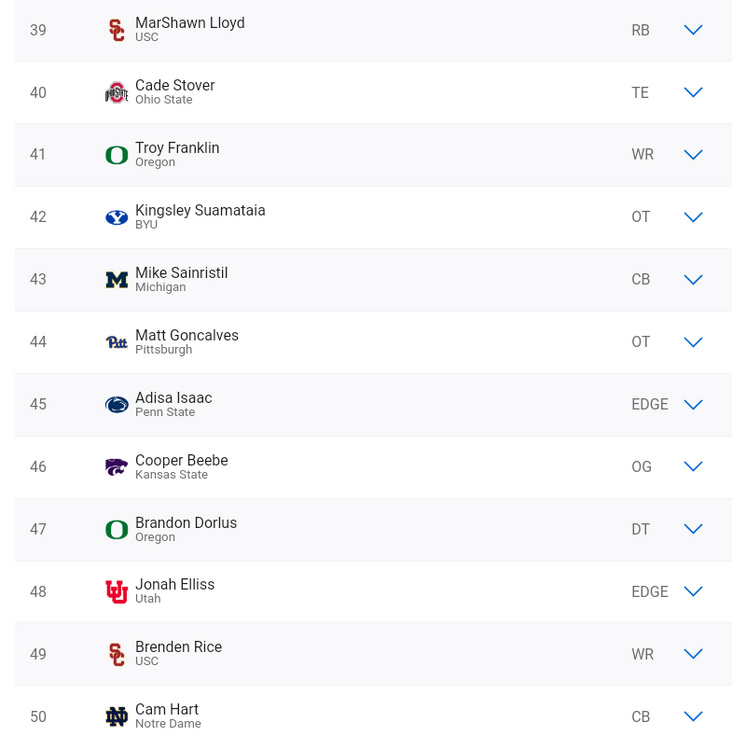The width and height of the screenshot is (746, 750).
Task: Click rank number 44 for Matt Goncalves
Action: click(38, 342)
